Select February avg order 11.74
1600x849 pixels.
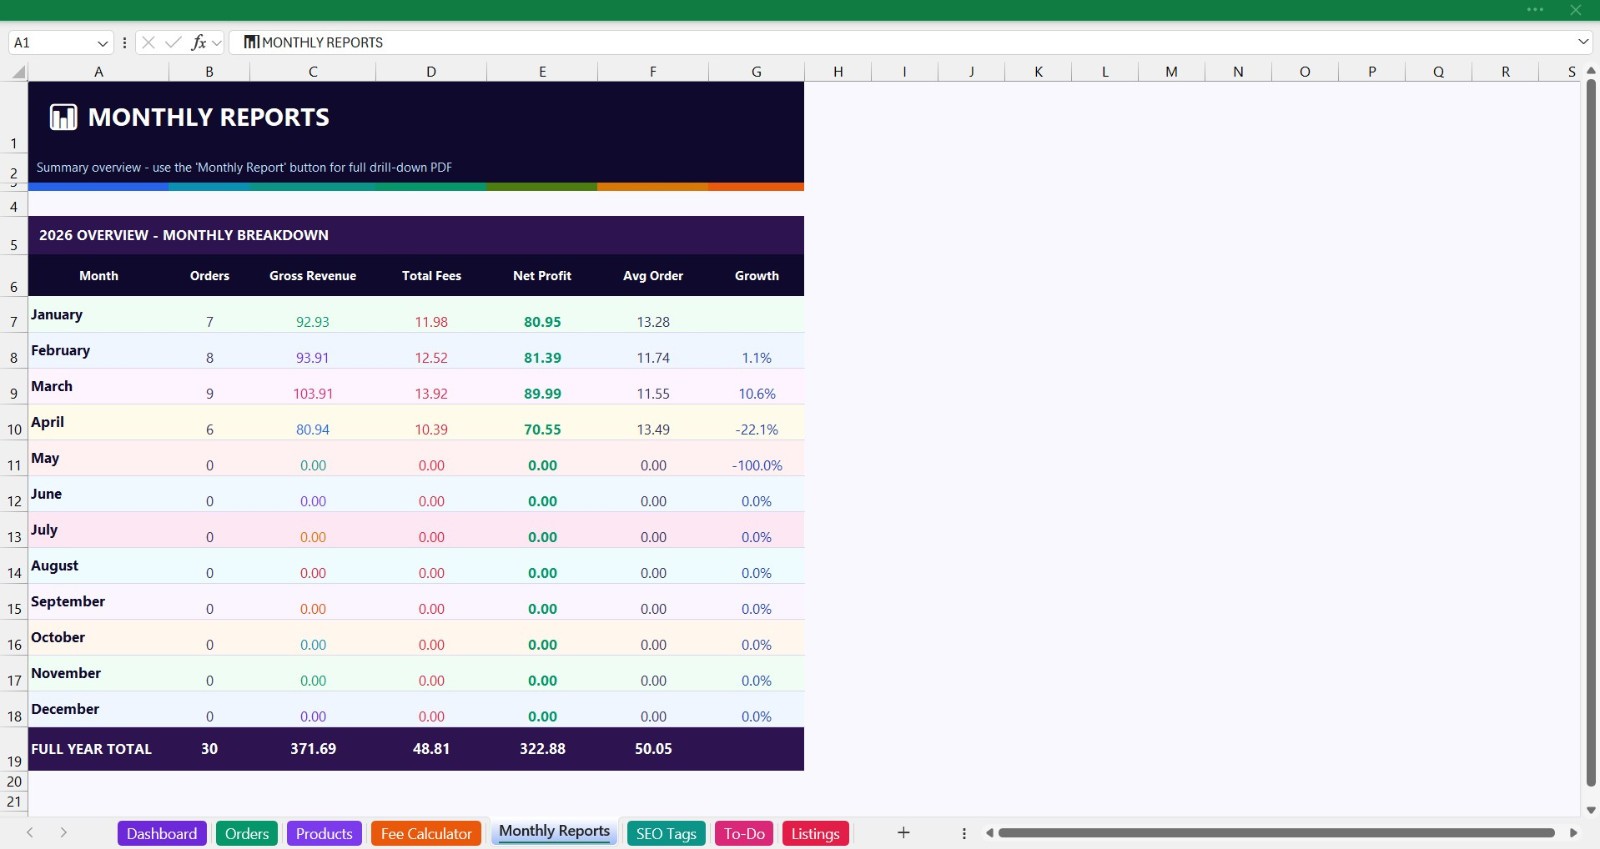coord(653,350)
